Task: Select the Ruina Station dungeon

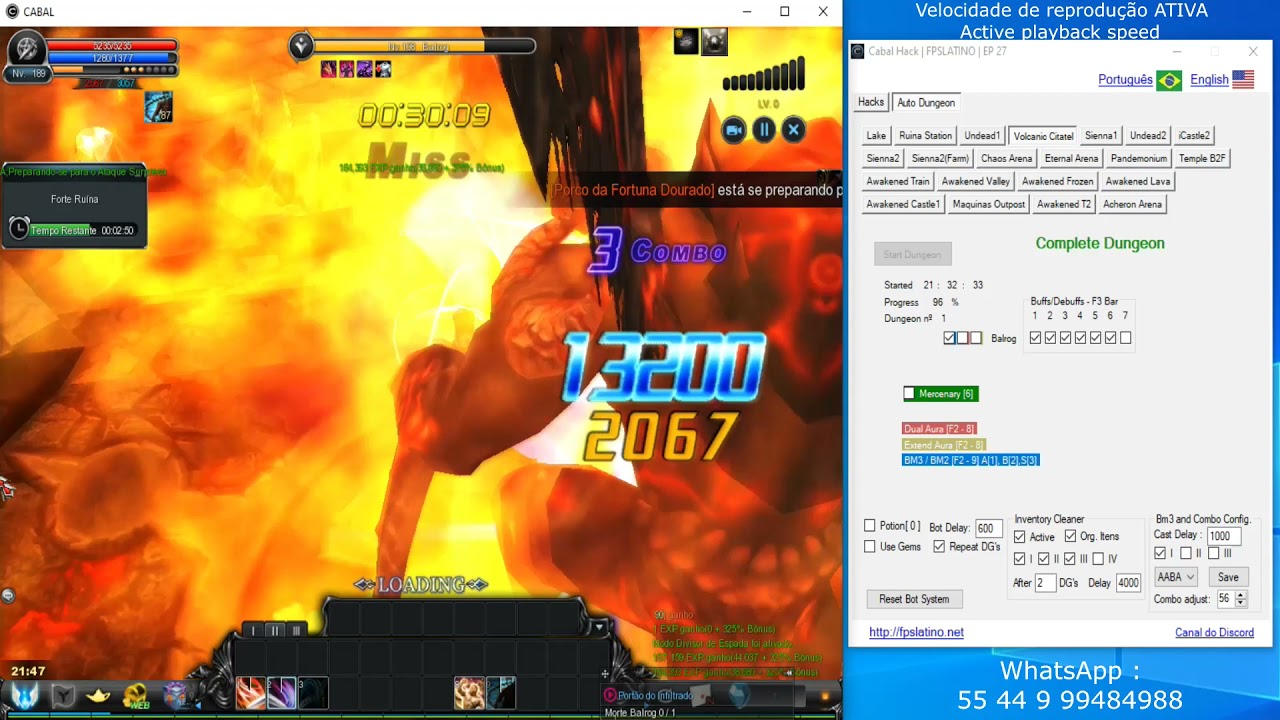Action: click(925, 135)
